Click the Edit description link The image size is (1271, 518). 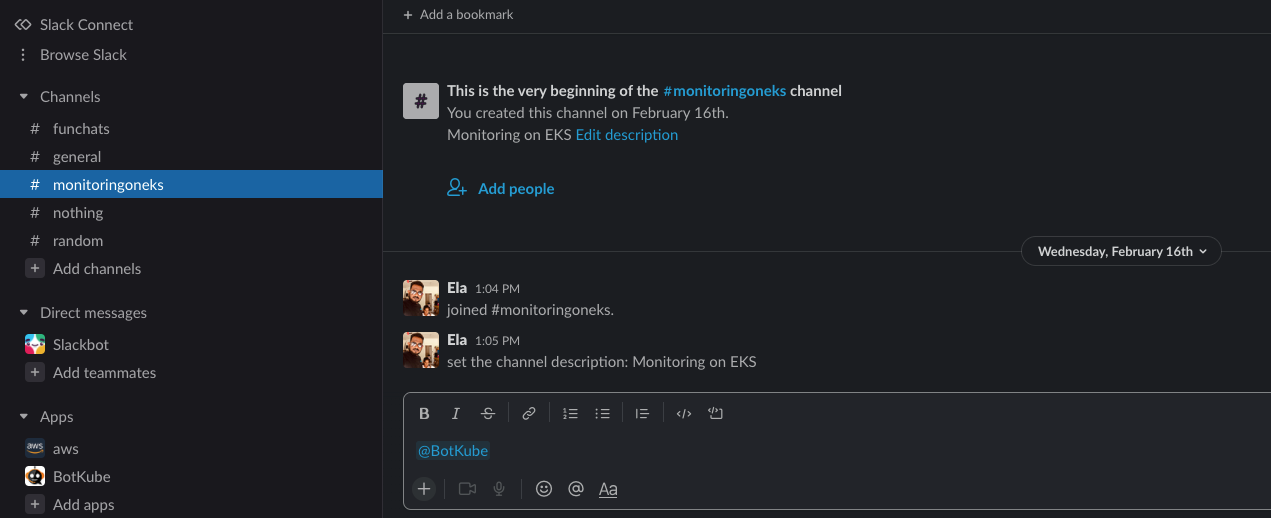coord(627,135)
